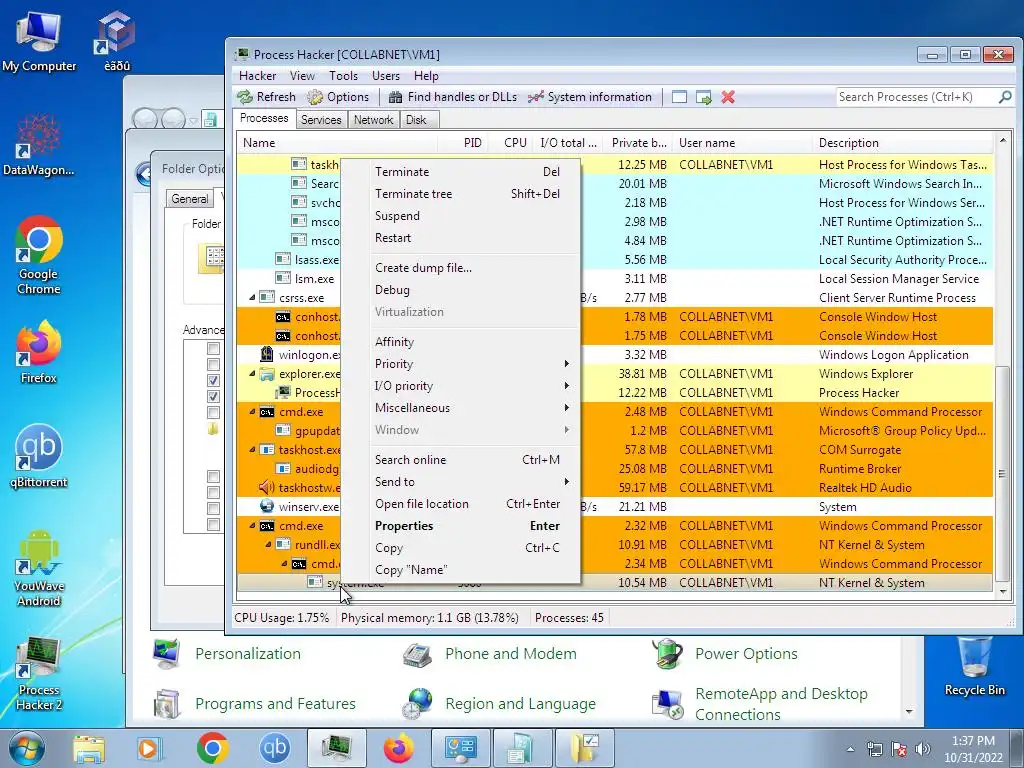Open Process Hacker 2 desktop shortcut
The image size is (1024, 768).
39,673
